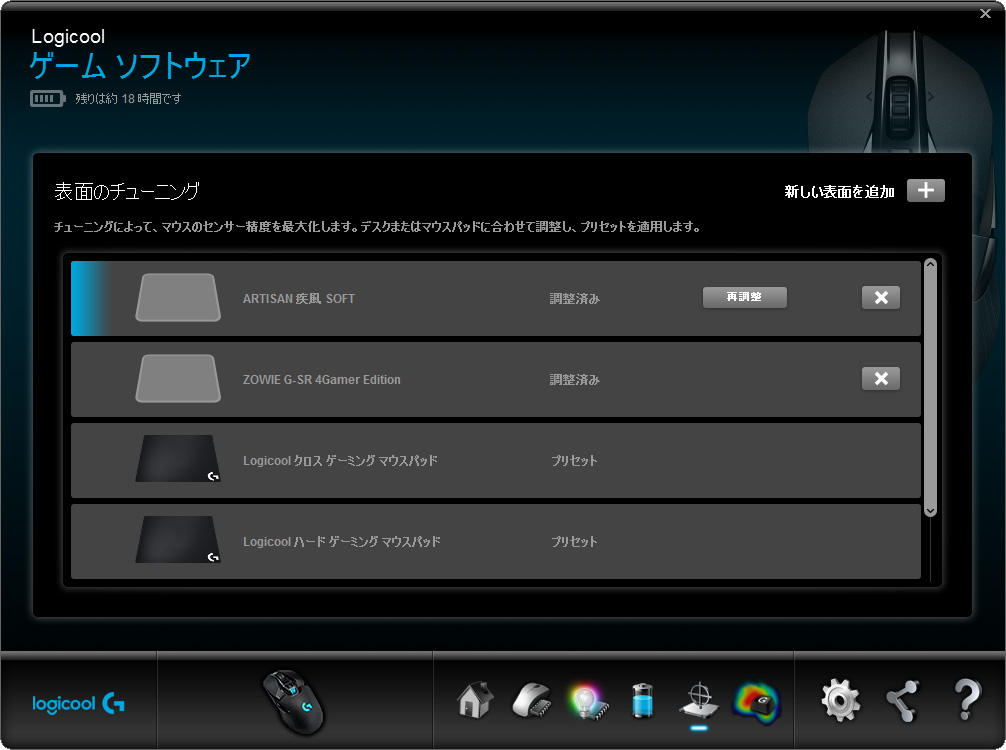Click the wireless mouse device image
This screenshot has height=750, width=1006.
point(293,700)
